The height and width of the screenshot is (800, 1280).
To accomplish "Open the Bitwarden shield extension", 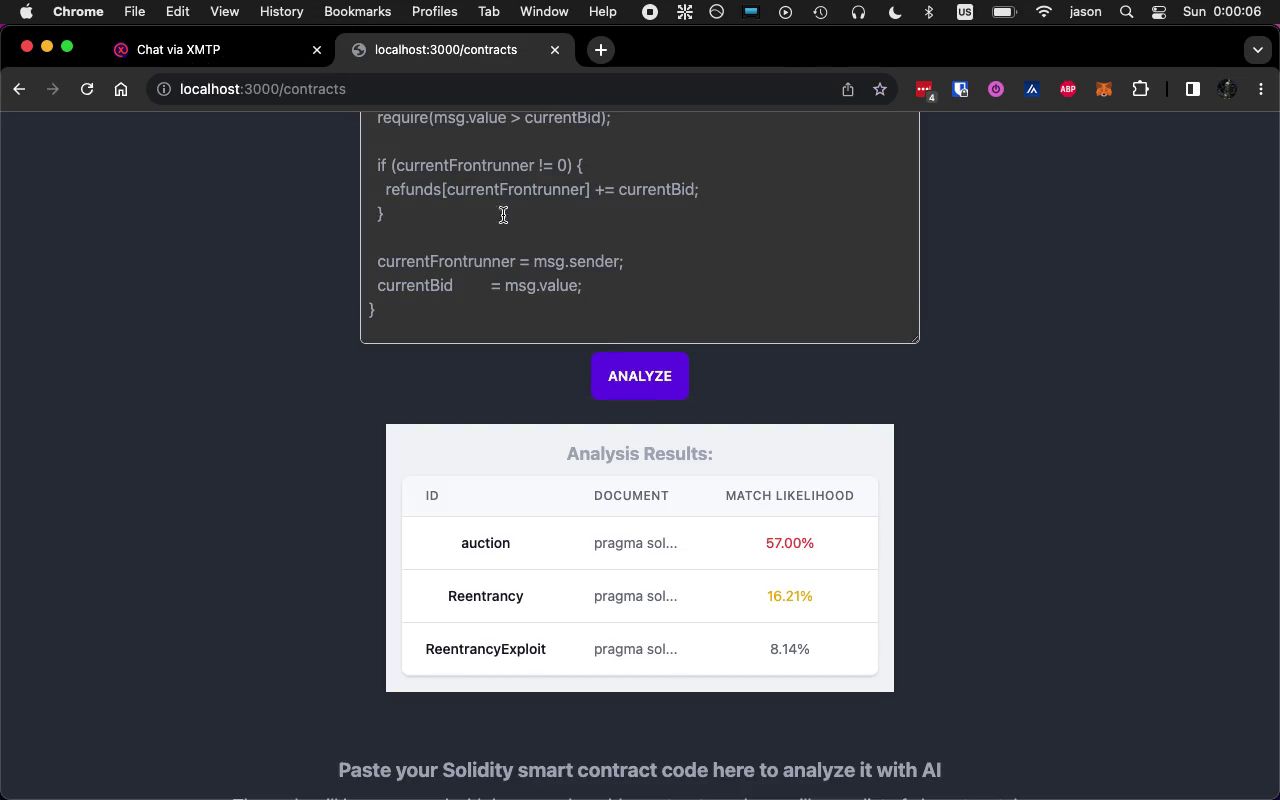I will pos(961,89).
